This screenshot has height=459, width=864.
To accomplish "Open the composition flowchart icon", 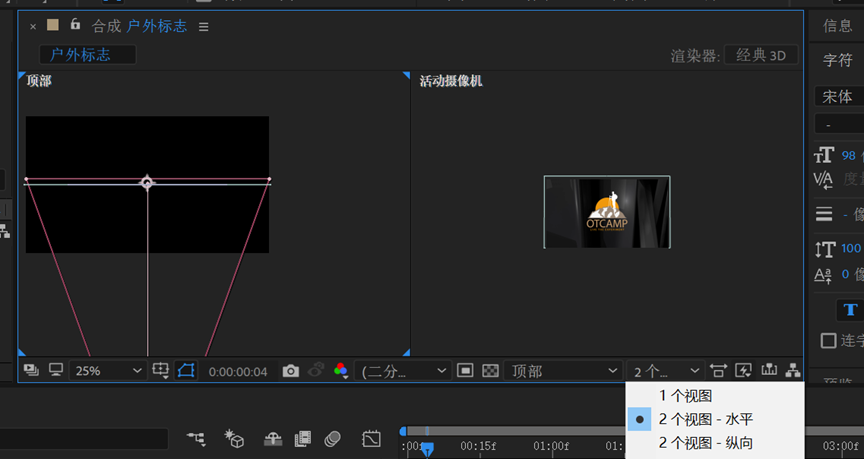I will [x=793, y=370].
